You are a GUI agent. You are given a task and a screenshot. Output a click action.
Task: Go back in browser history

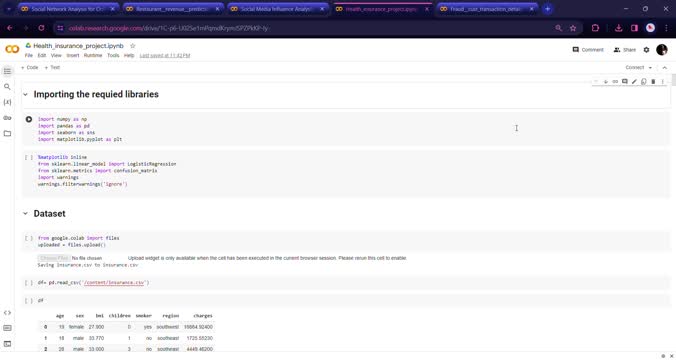coord(9,28)
